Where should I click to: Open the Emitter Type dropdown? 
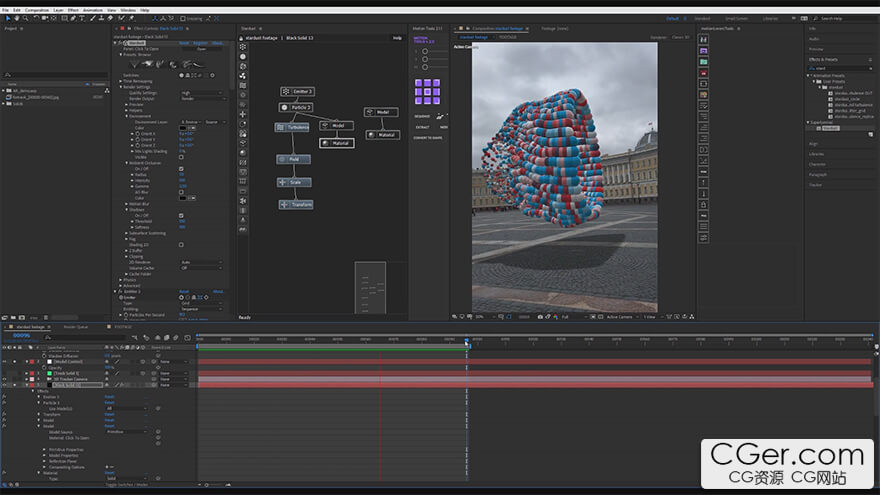201,303
